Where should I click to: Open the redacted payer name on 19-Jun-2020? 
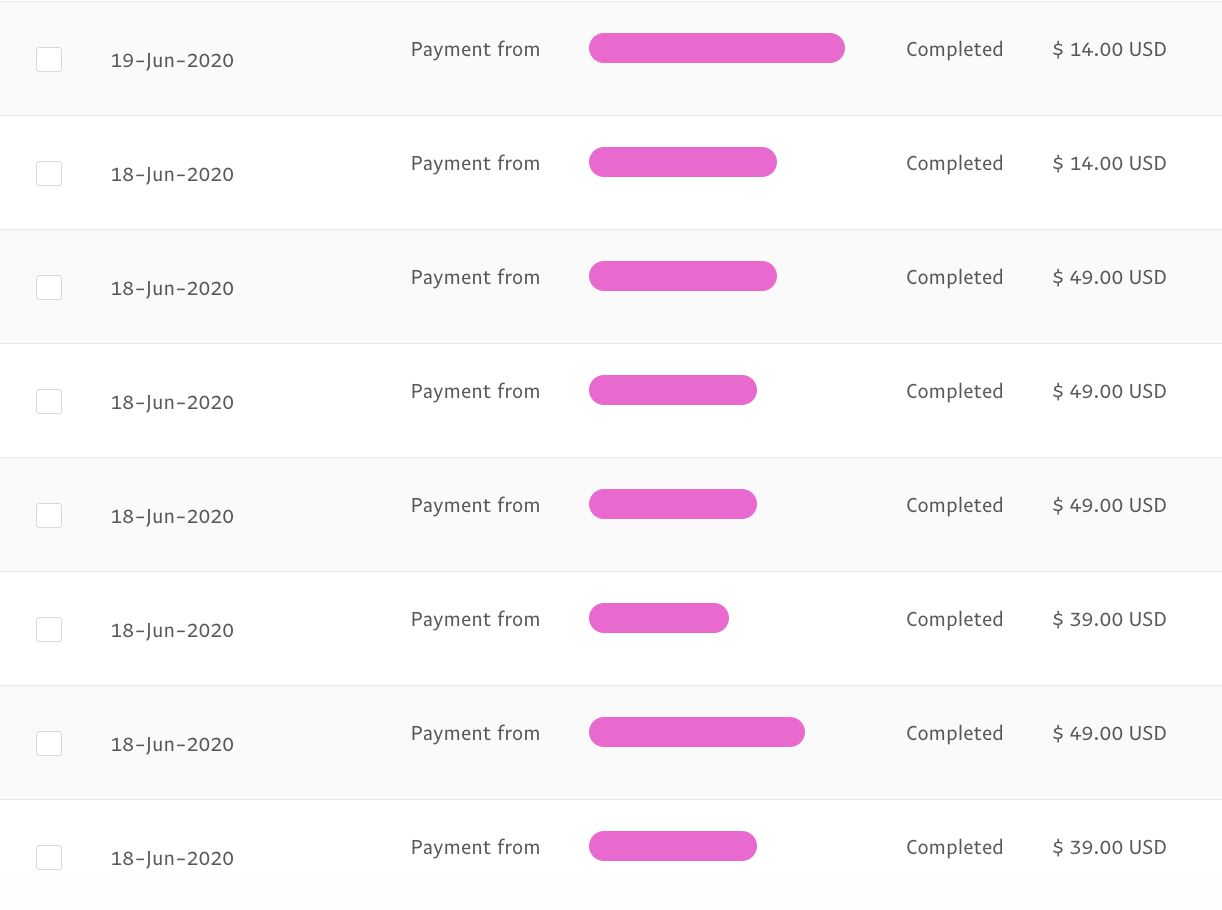717,48
